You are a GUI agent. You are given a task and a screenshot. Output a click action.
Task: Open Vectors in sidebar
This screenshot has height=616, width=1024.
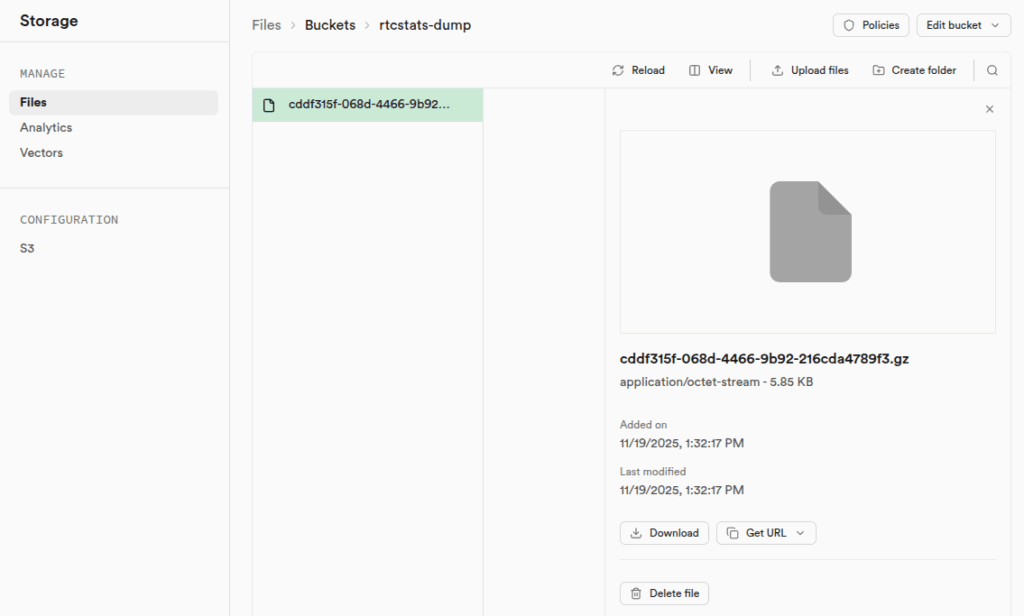pyautogui.click(x=41, y=153)
